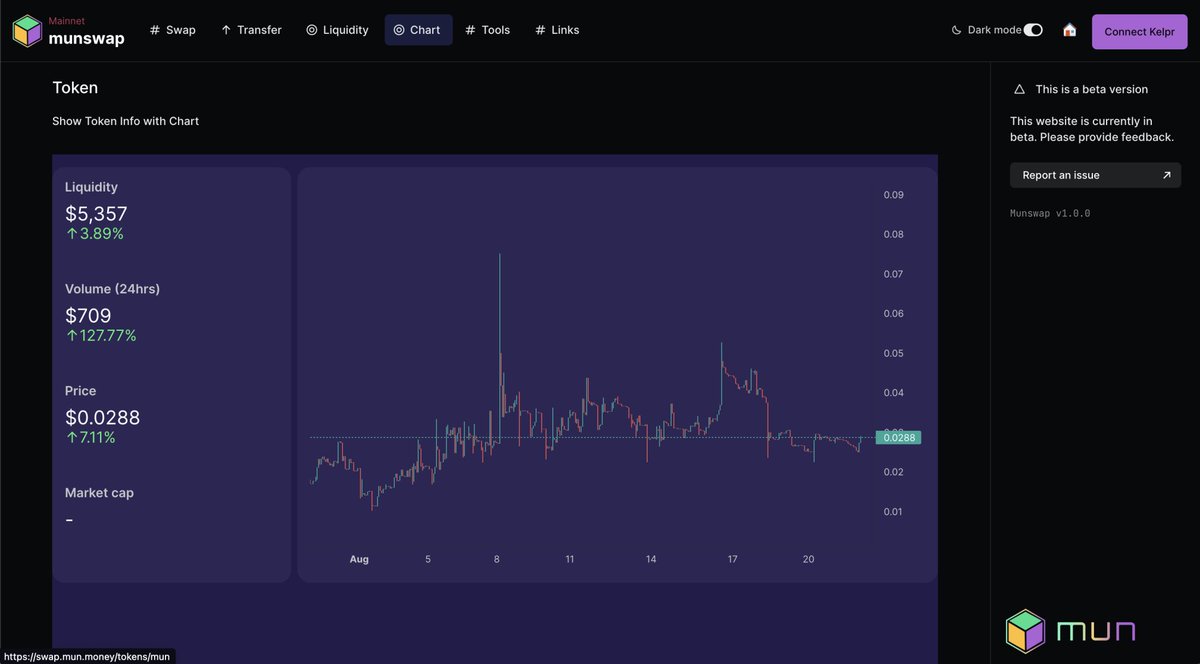
Task: Click the 0.07 price axis label
Action: (893, 274)
